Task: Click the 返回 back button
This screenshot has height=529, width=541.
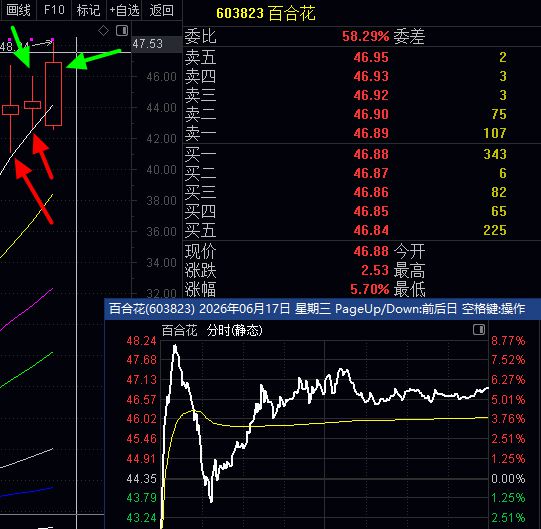Action: 161,10
